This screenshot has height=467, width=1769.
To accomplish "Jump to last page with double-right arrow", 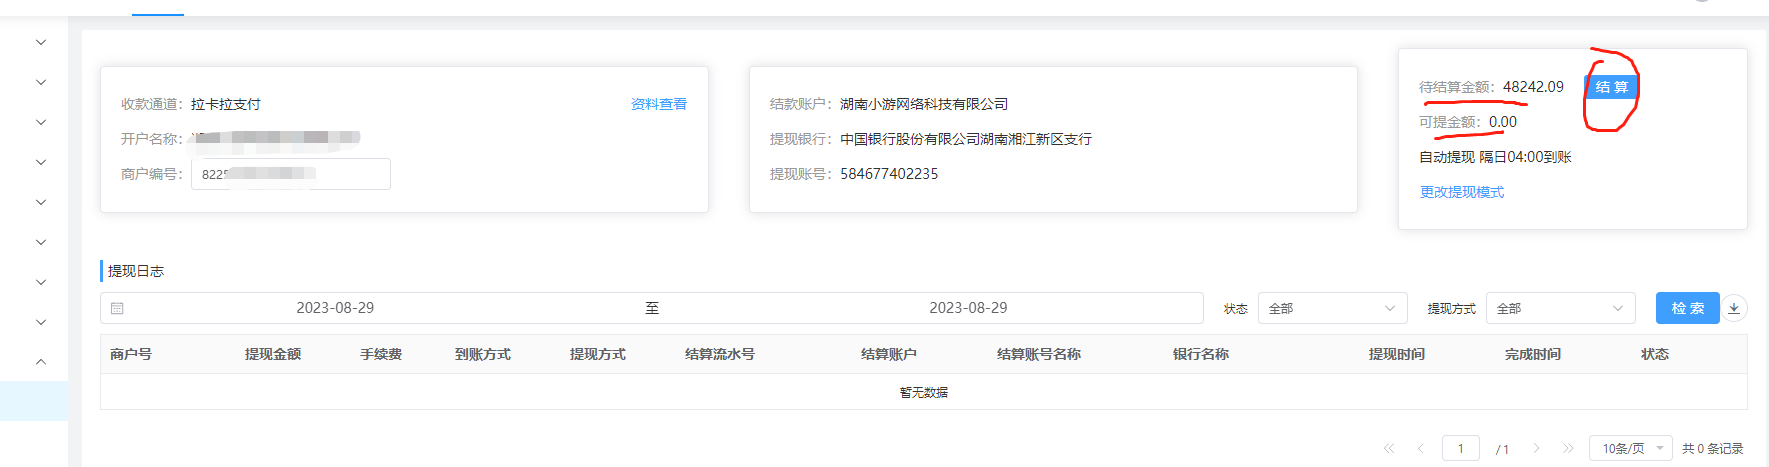I will [1568, 448].
